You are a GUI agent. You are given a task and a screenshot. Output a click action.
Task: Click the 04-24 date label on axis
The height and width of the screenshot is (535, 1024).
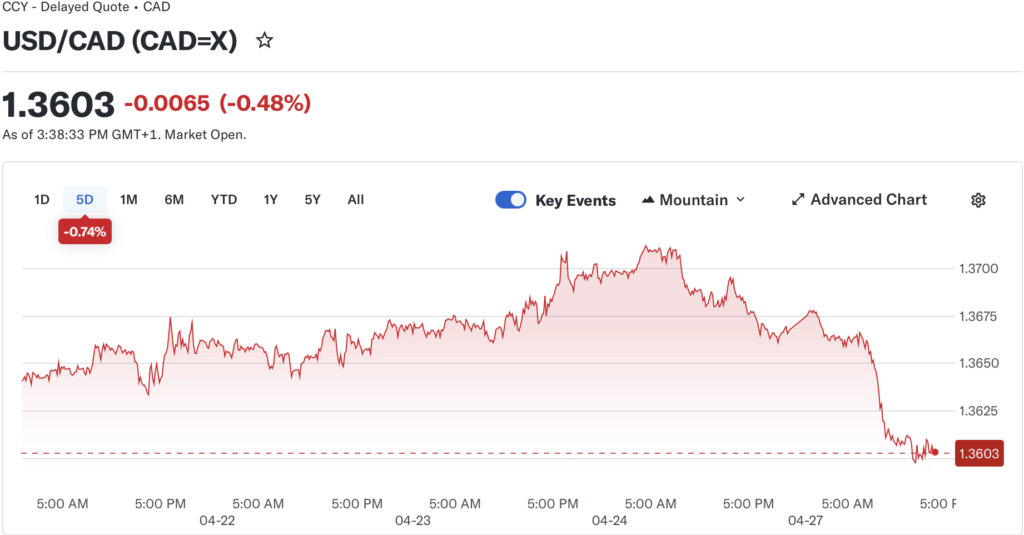[x=609, y=521]
